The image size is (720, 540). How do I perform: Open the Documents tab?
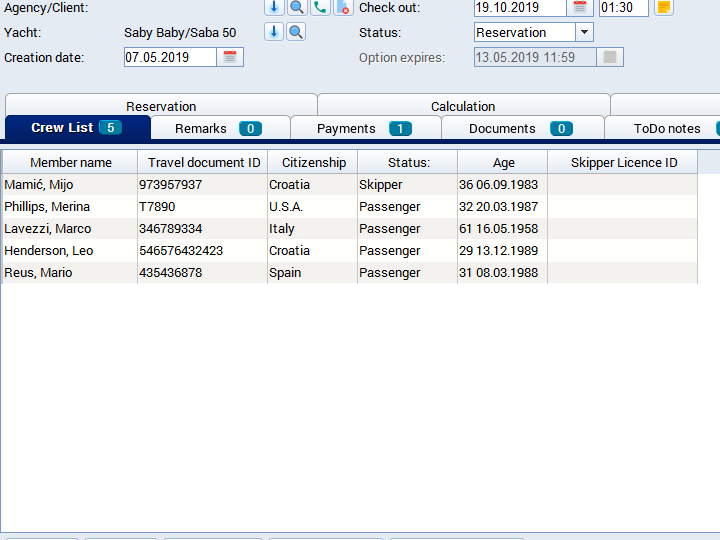click(521, 128)
